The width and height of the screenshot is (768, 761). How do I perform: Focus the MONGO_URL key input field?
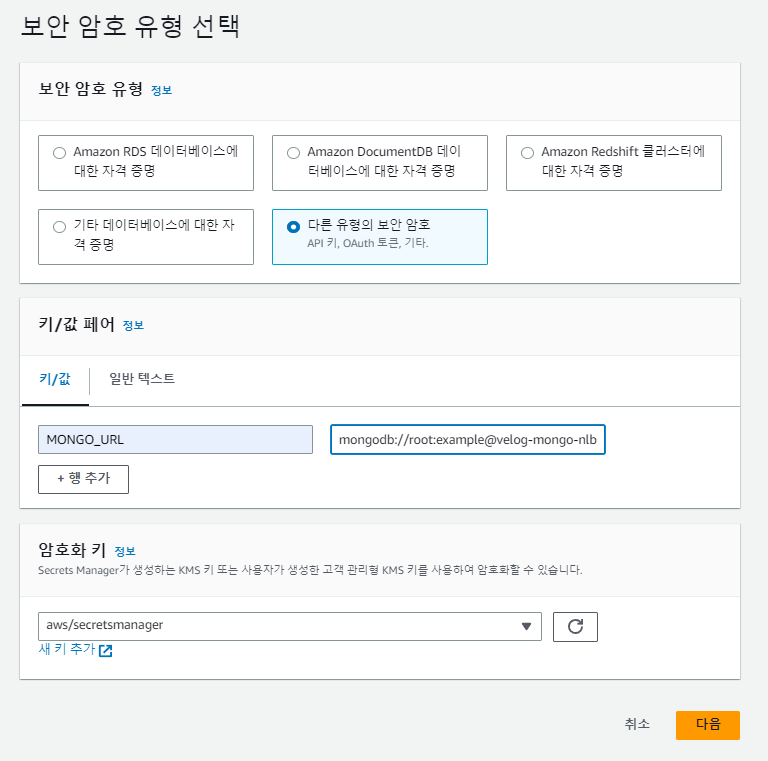pyautogui.click(x=175, y=440)
